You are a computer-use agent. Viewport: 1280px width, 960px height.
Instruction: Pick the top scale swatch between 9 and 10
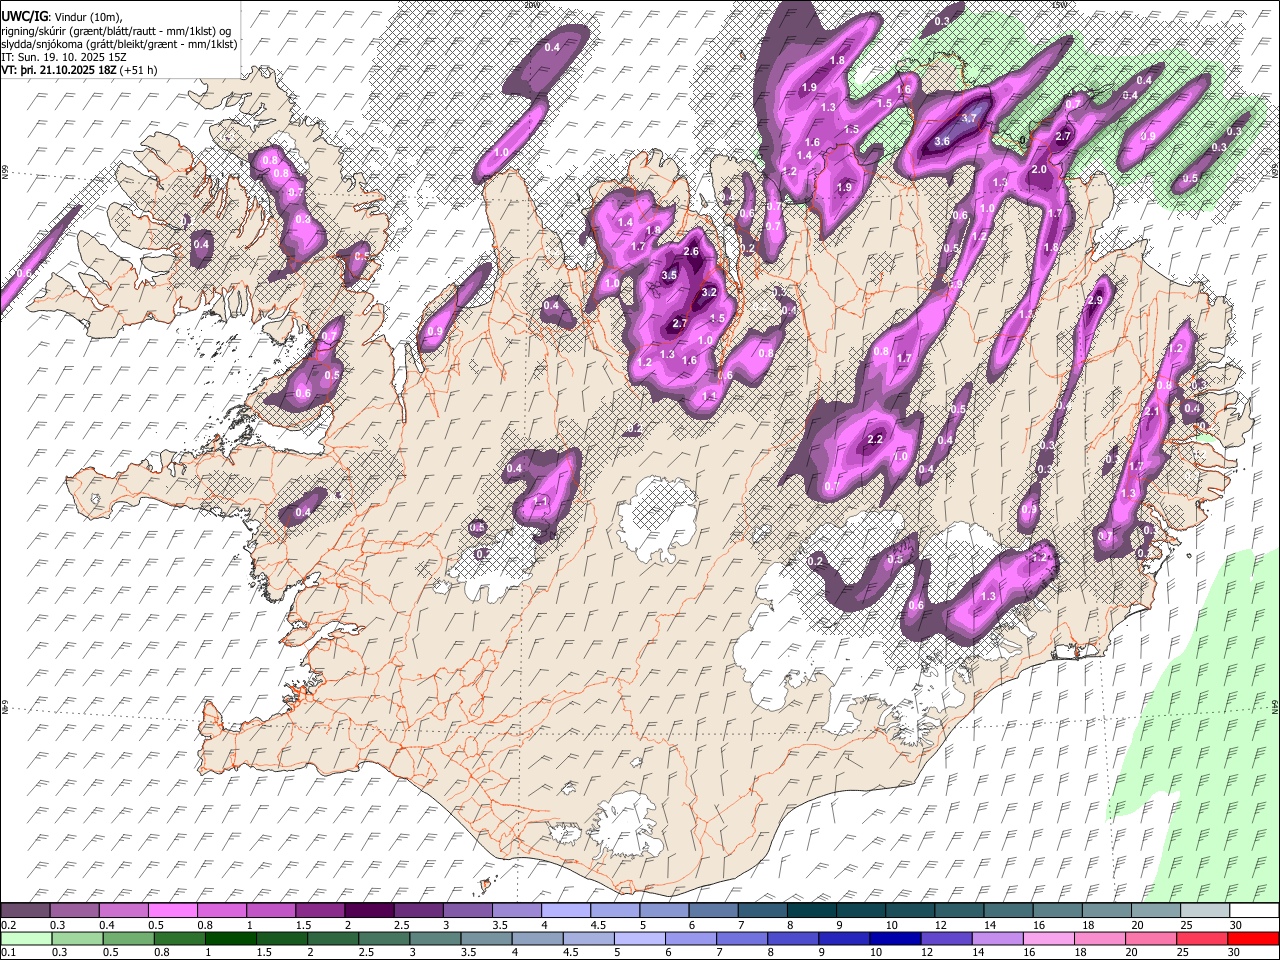tap(862, 911)
